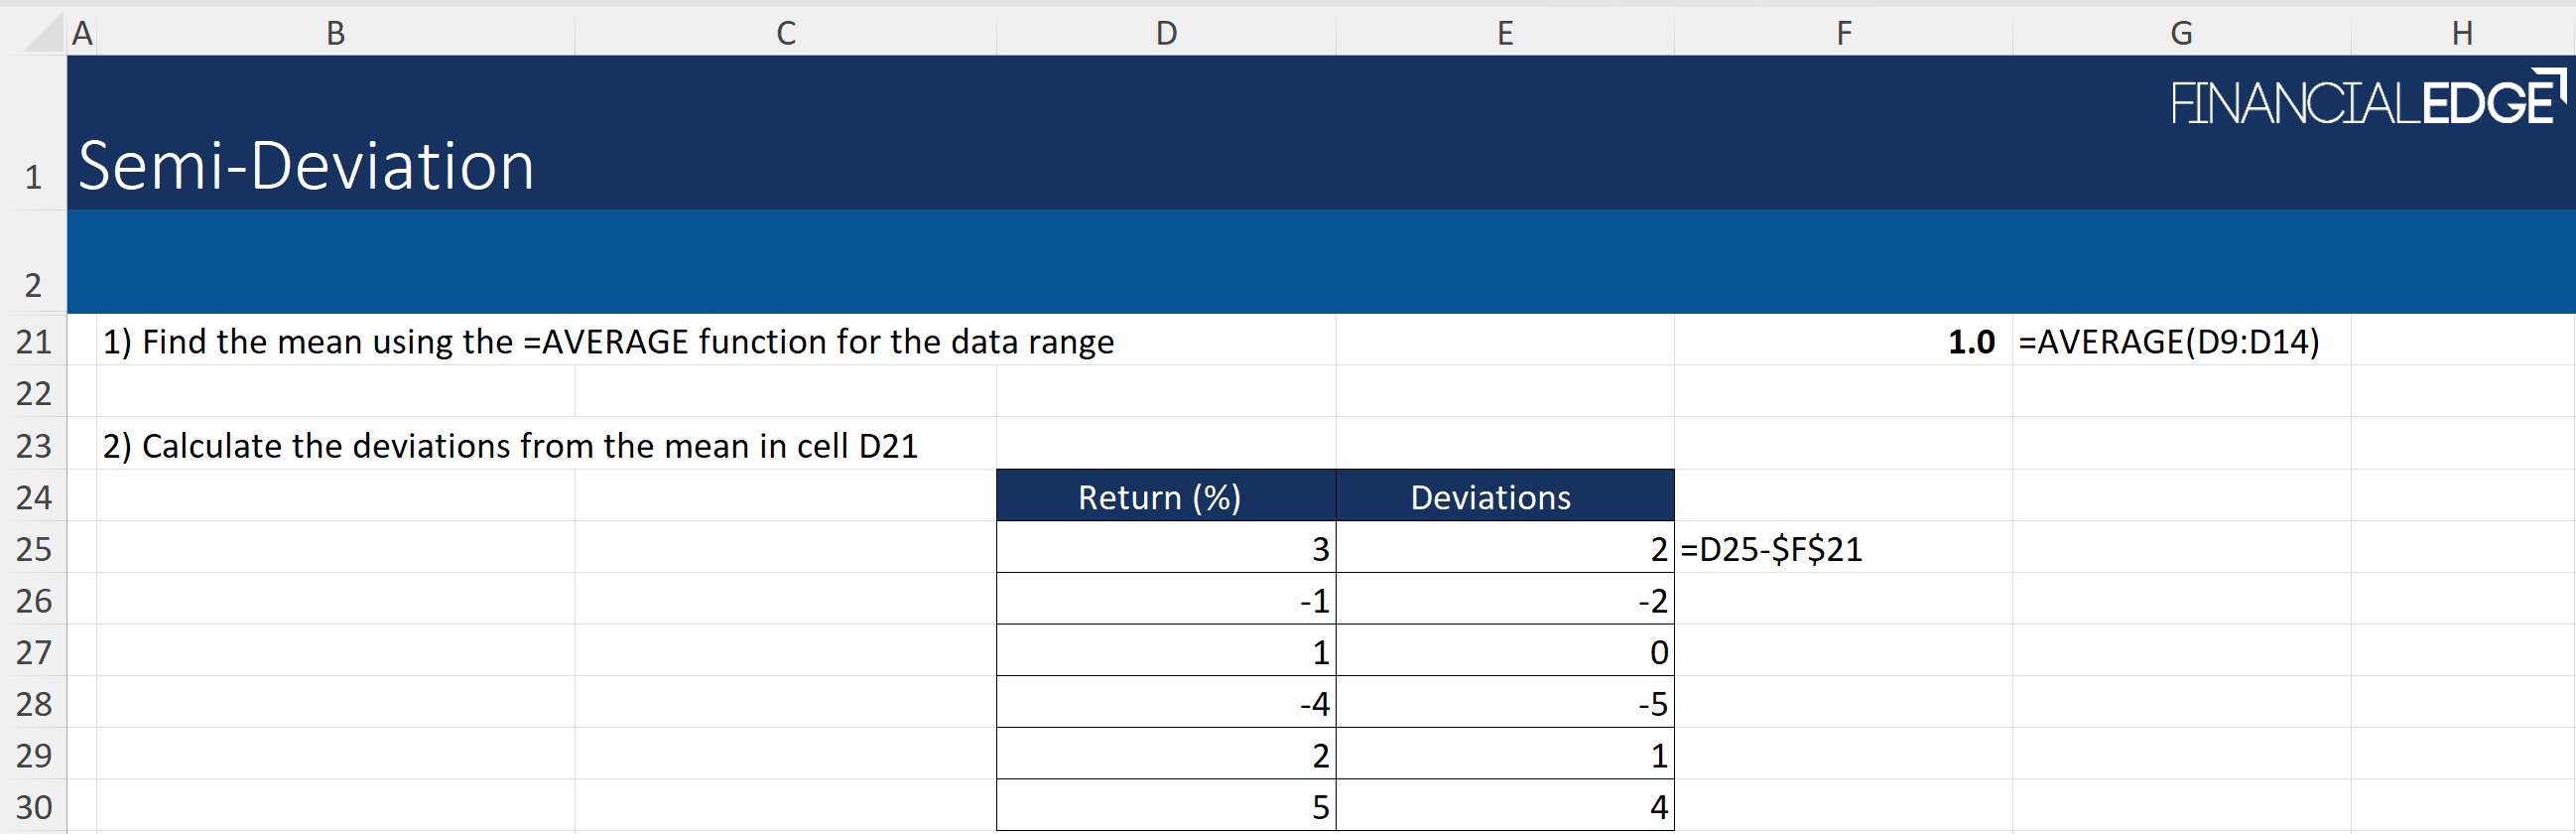Select row 25 header
The height and width of the screenshot is (834, 2576).
pyautogui.click(x=33, y=549)
